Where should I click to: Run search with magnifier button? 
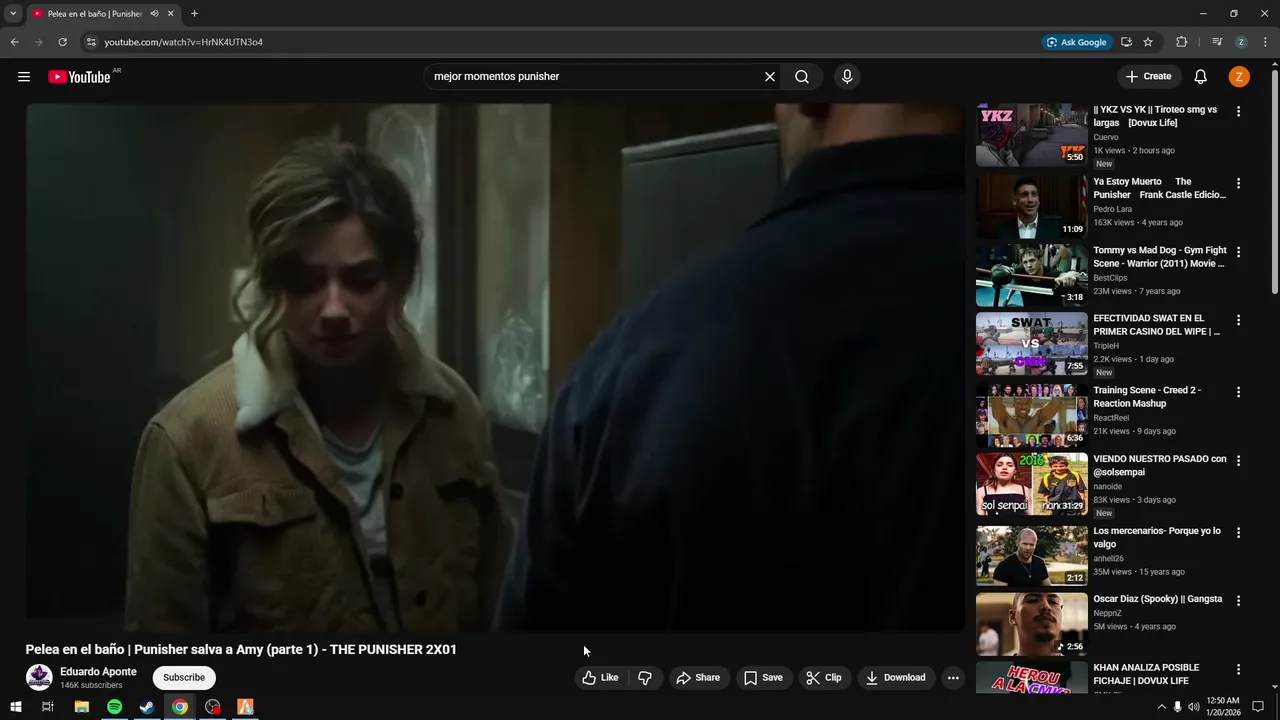[x=802, y=77]
